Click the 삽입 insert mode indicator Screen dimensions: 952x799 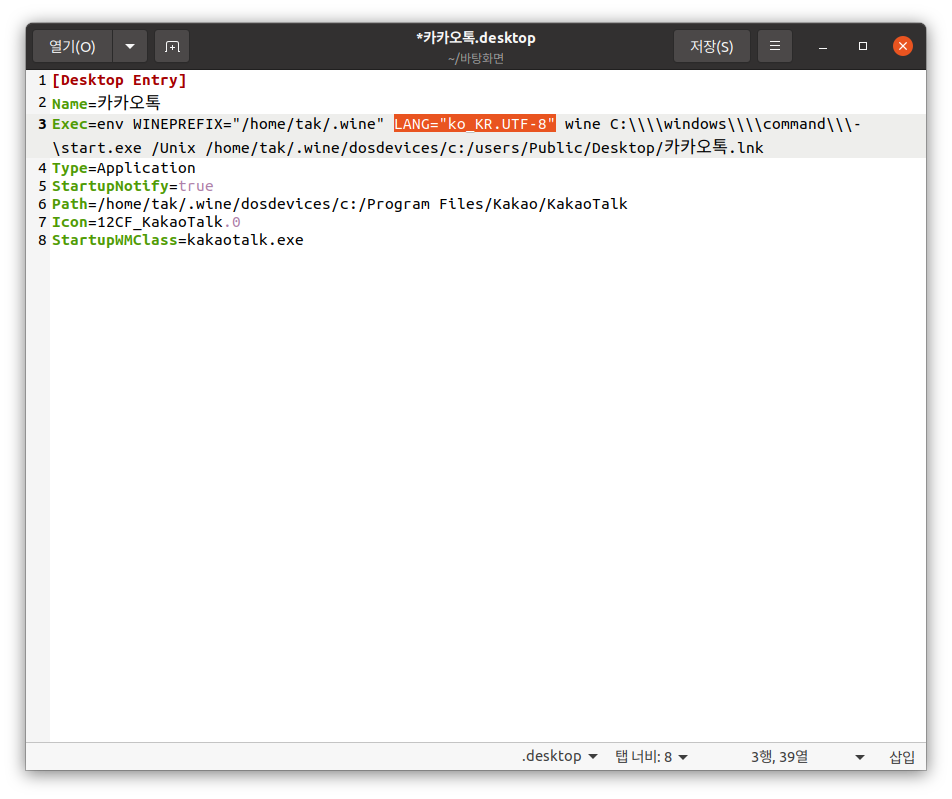902,756
